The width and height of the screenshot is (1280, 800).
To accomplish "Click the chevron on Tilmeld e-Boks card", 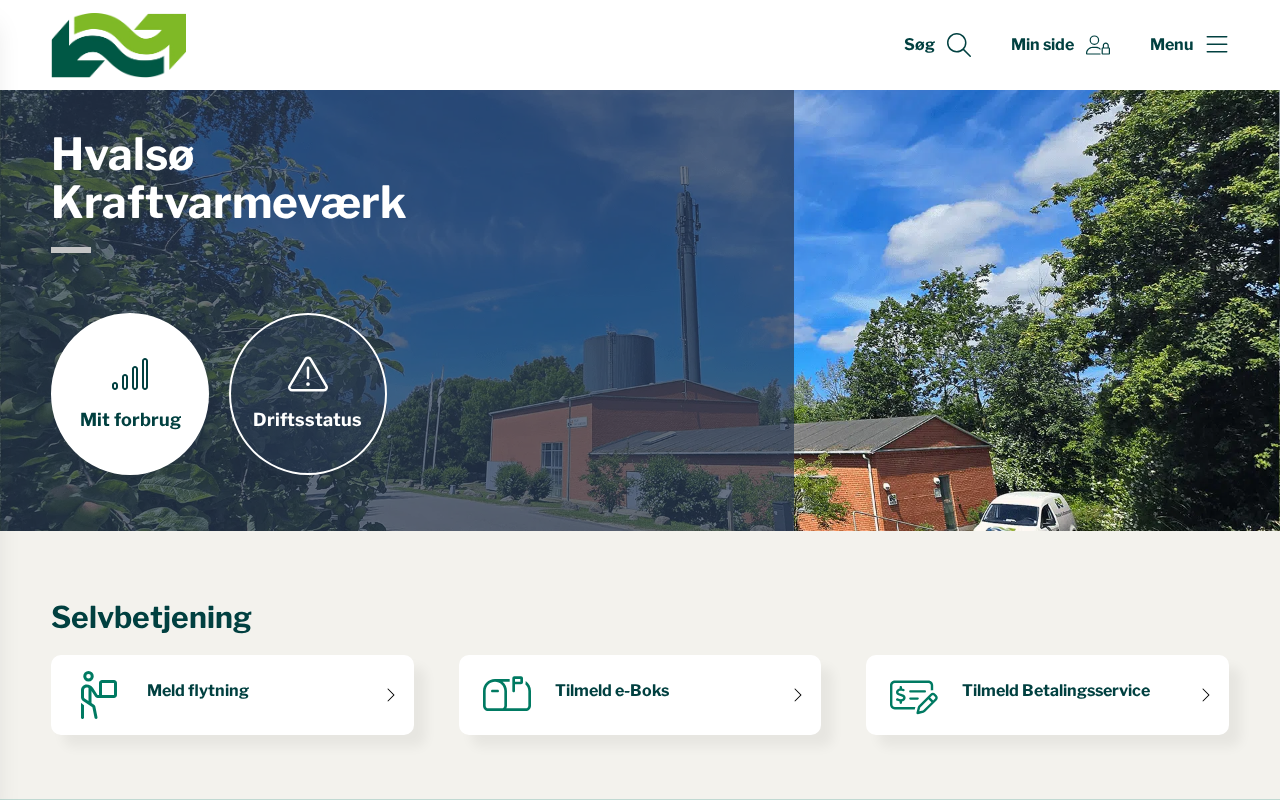I will (798, 695).
